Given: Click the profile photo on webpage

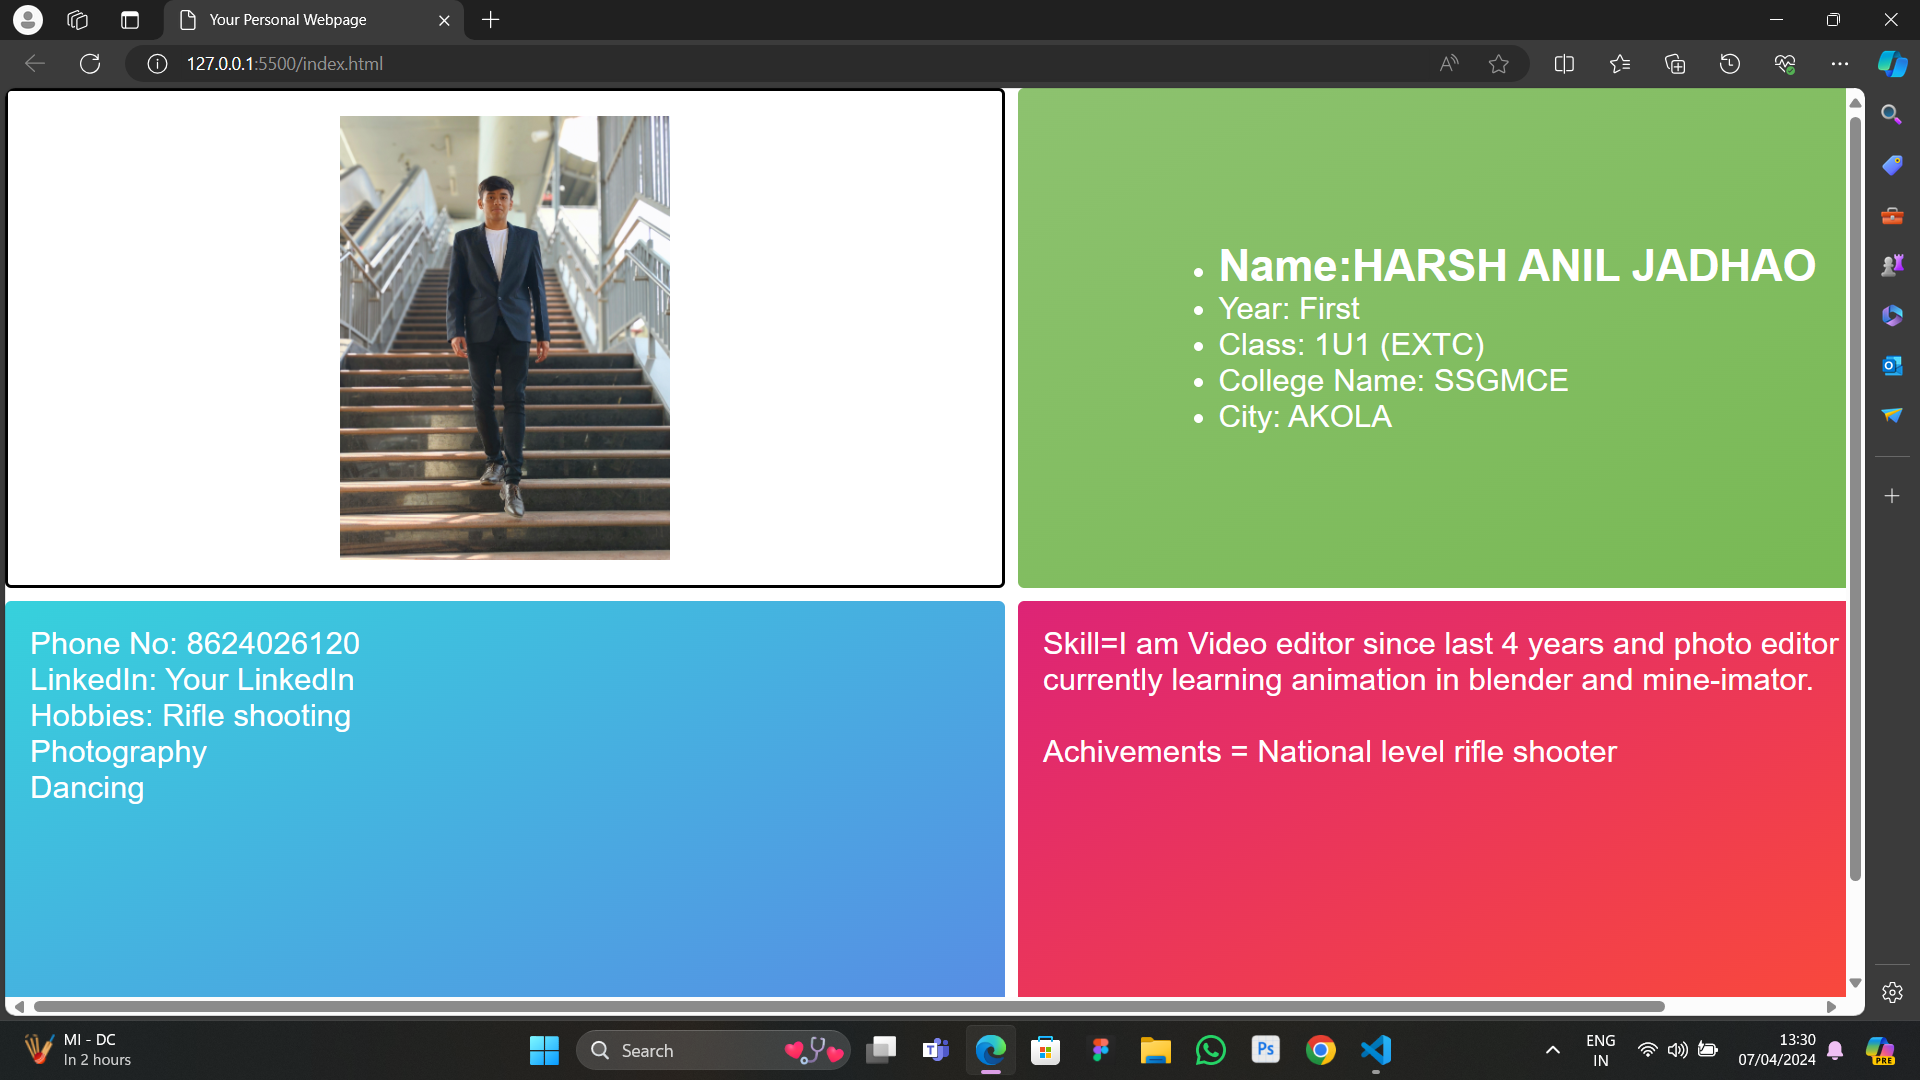Looking at the screenshot, I should pyautogui.click(x=504, y=337).
